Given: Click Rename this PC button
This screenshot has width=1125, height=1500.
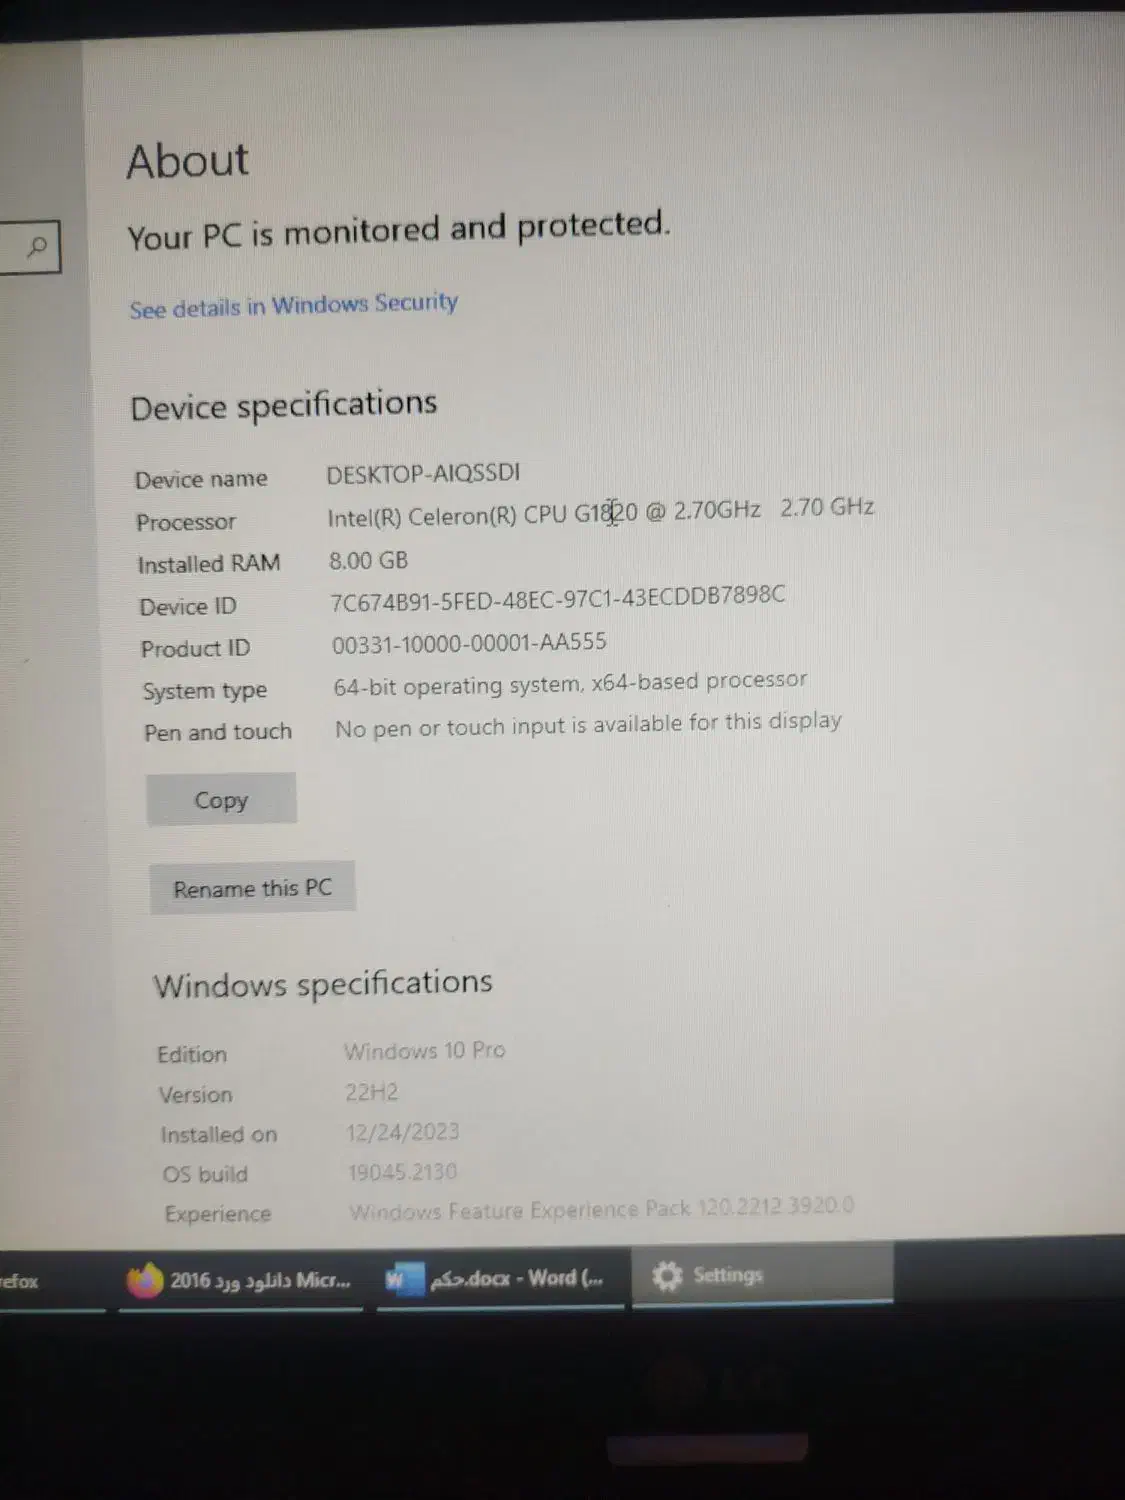Looking at the screenshot, I should click(x=252, y=887).
